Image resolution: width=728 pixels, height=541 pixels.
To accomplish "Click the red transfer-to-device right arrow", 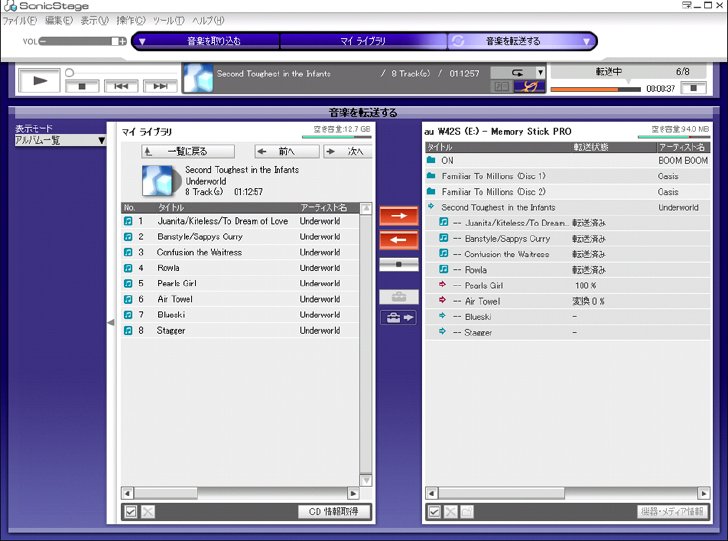I will point(398,216).
